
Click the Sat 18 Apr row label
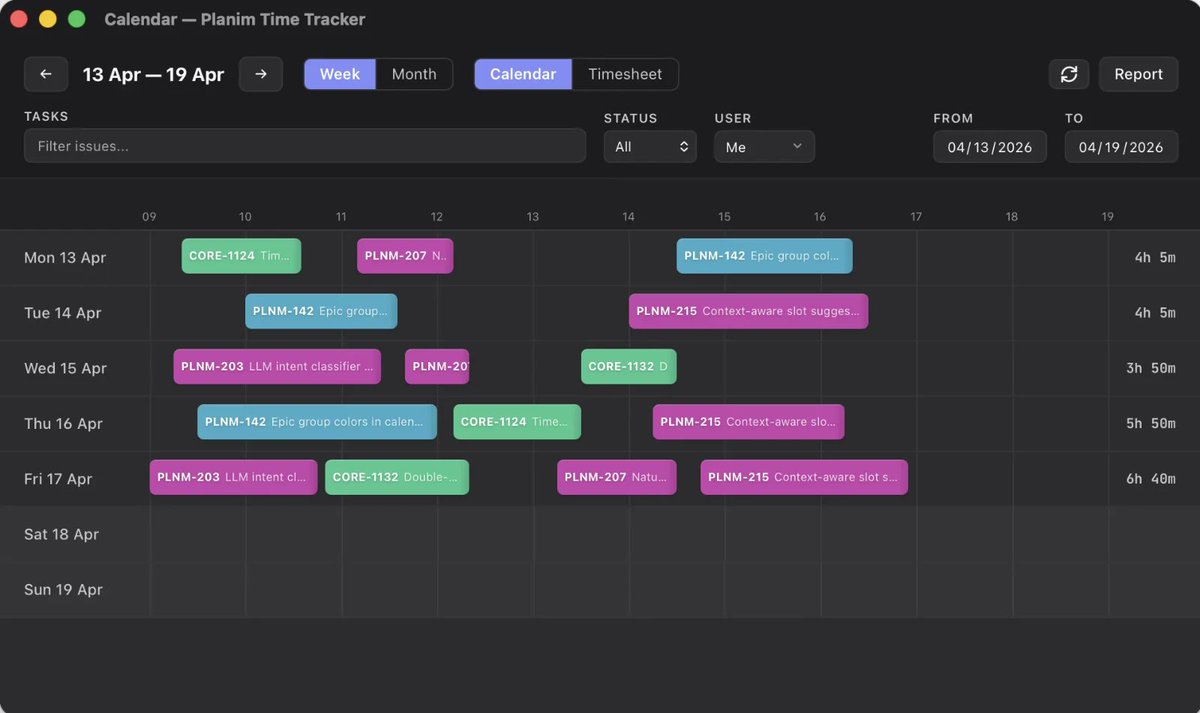click(x=61, y=534)
